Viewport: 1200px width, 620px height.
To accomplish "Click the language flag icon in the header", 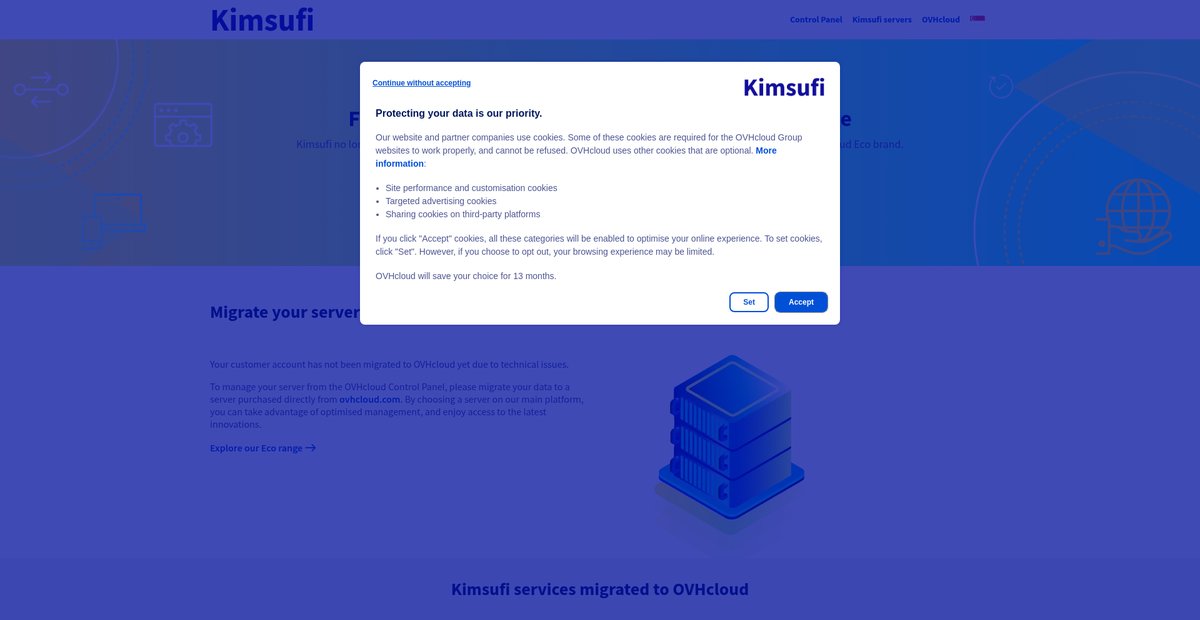I will point(978,19).
